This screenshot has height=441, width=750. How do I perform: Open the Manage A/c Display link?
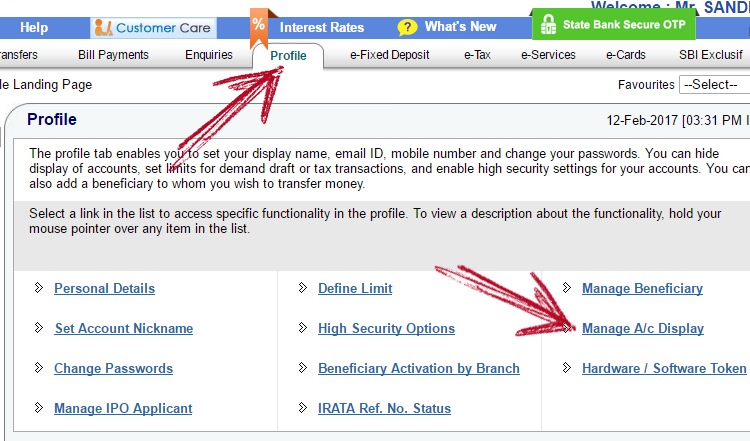(x=642, y=328)
